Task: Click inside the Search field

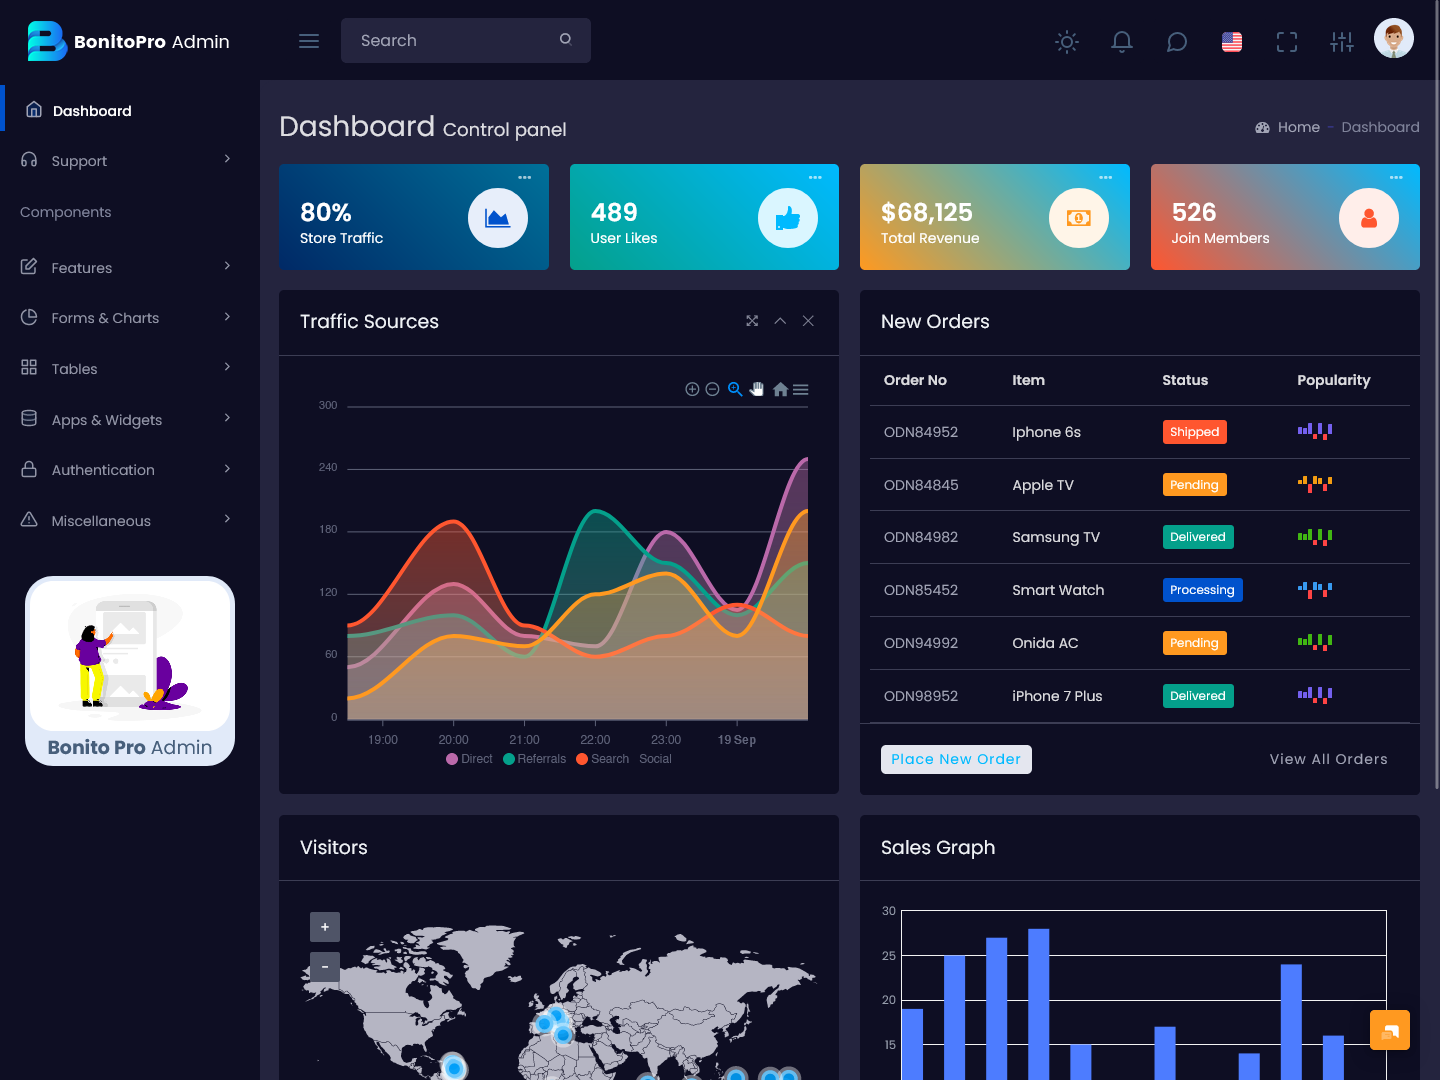Action: click(x=450, y=40)
